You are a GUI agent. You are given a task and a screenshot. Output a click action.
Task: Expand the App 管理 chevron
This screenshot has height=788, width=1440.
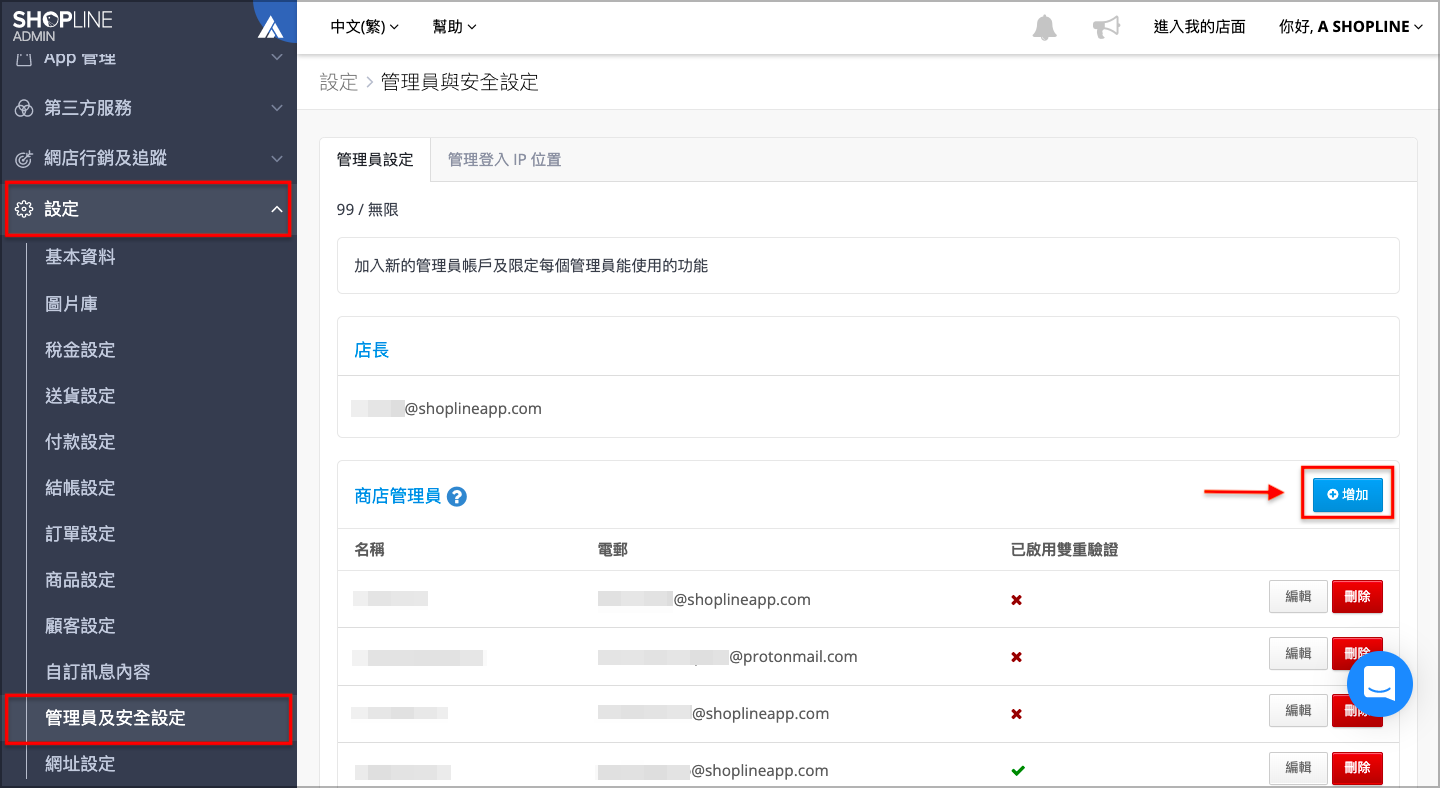pyautogui.click(x=277, y=58)
